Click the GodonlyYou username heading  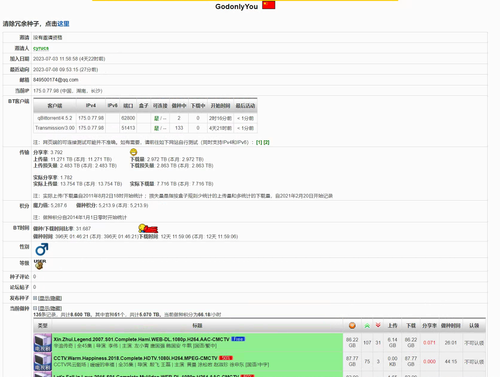coord(236,7)
